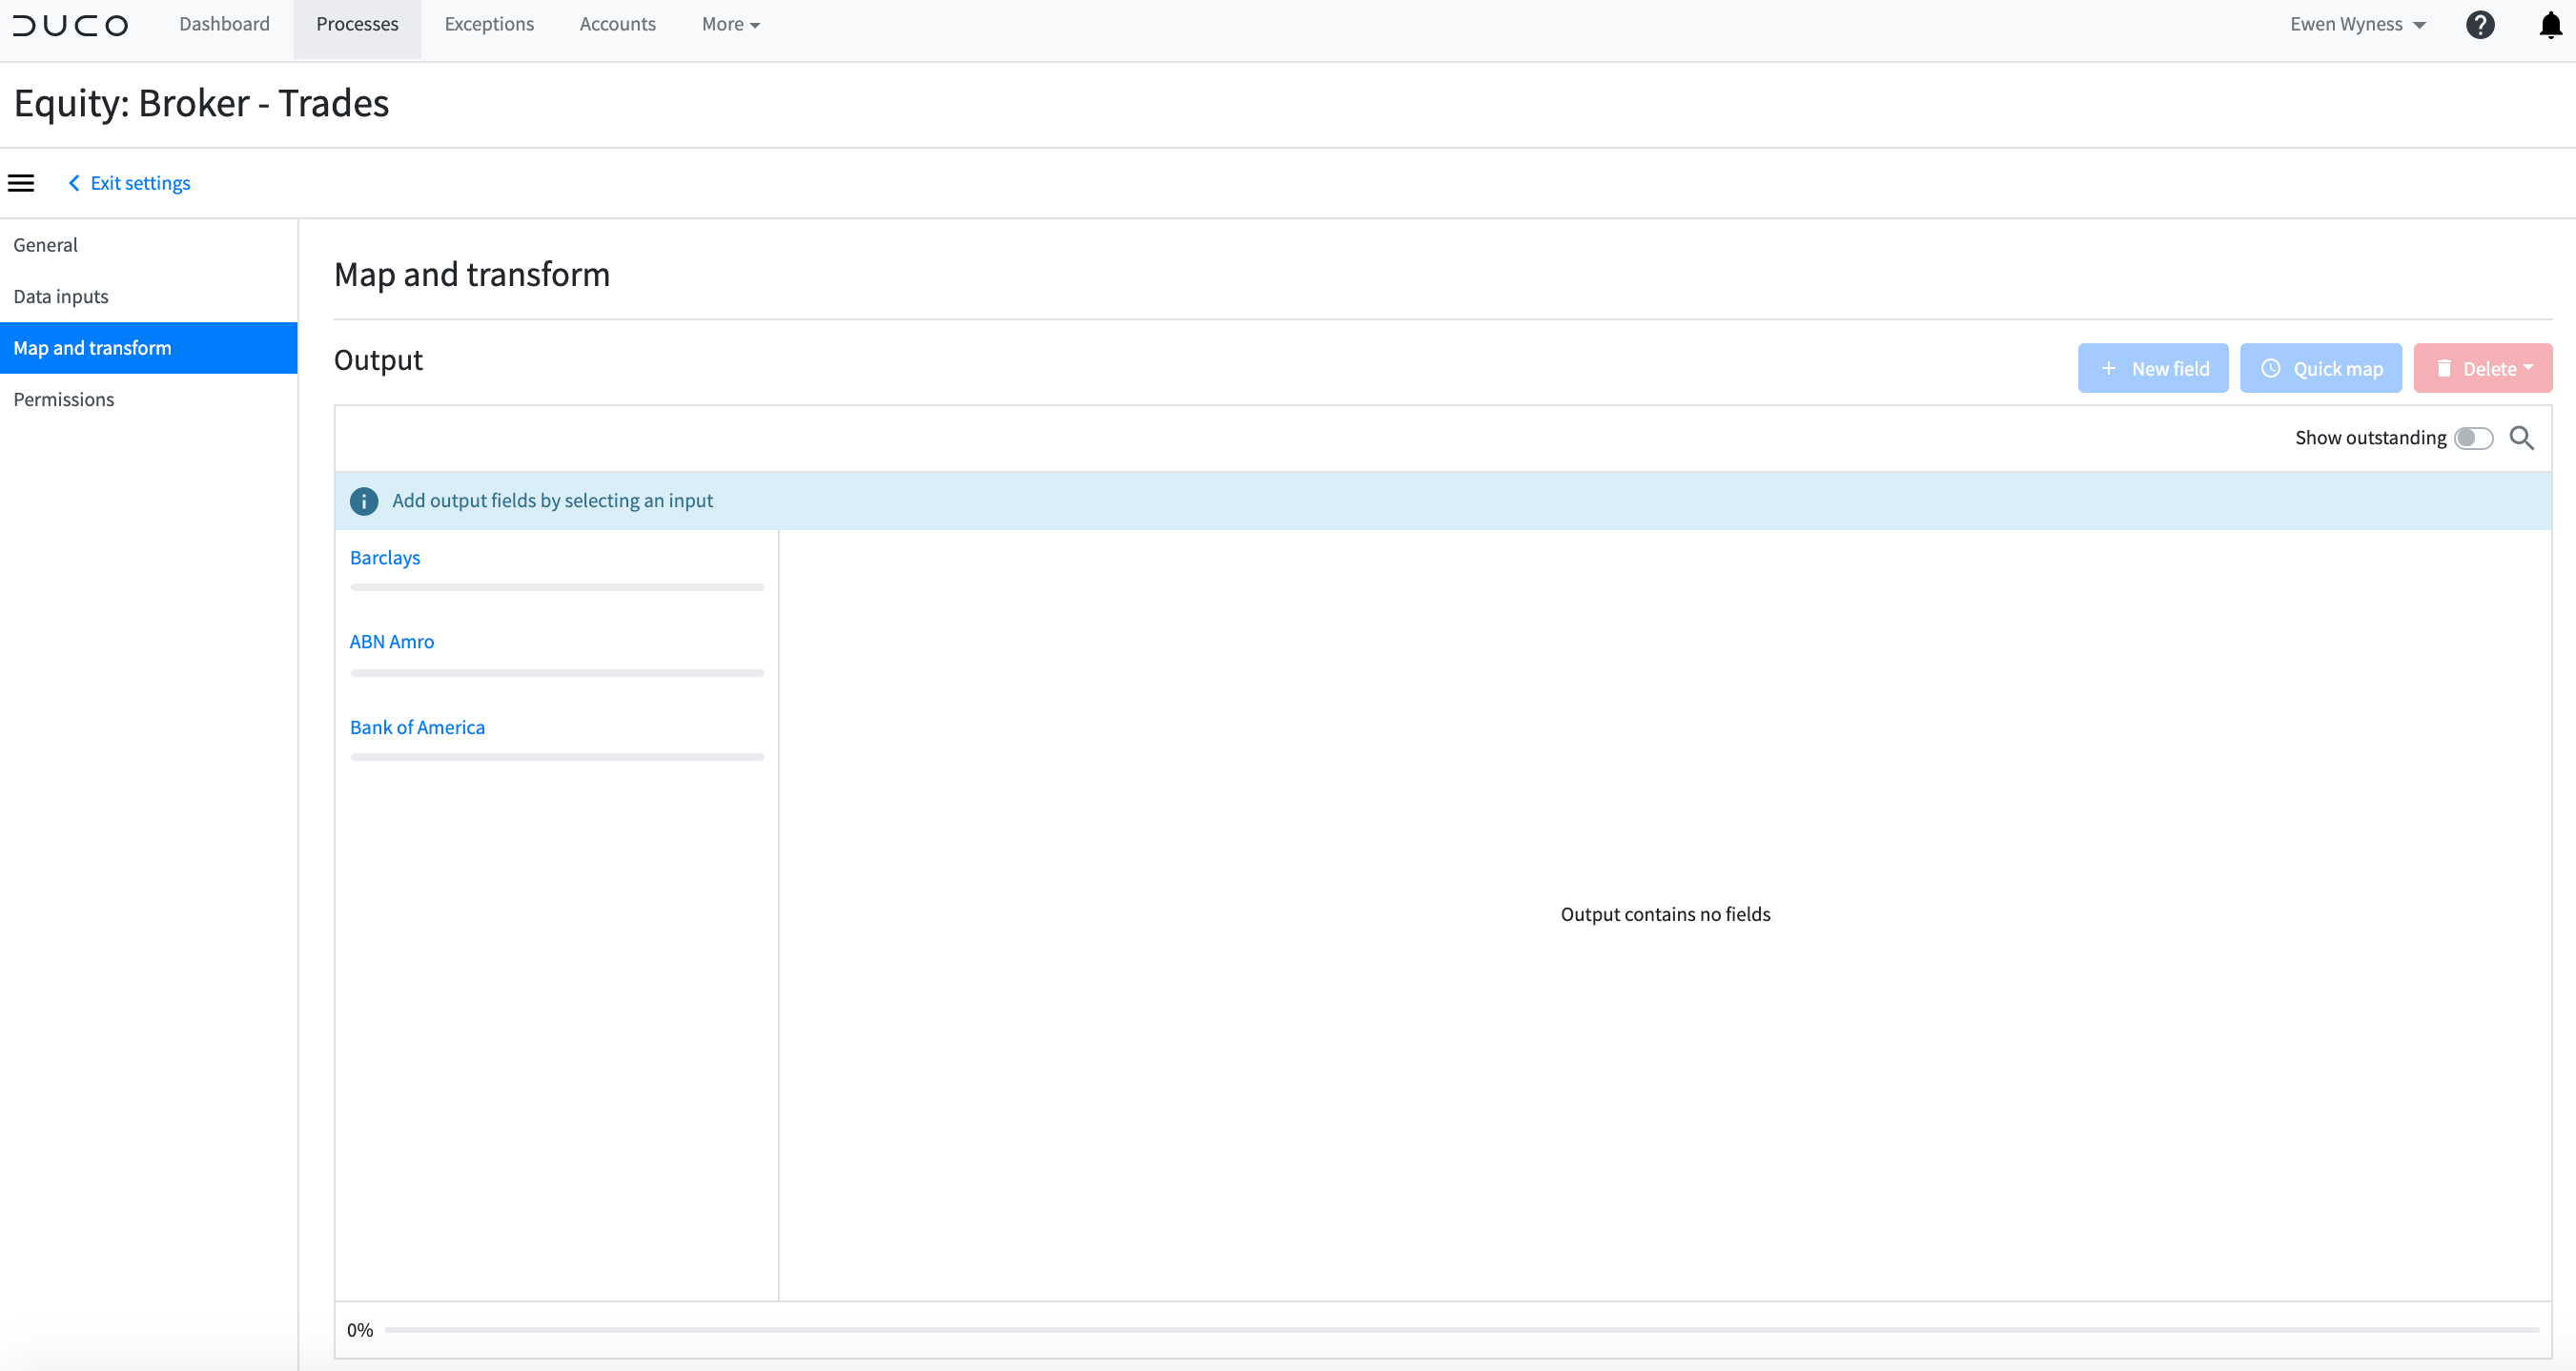Screen dimensions: 2576x1371
Task: Open the hamburger menu below the title
Action: click(x=21, y=182)
